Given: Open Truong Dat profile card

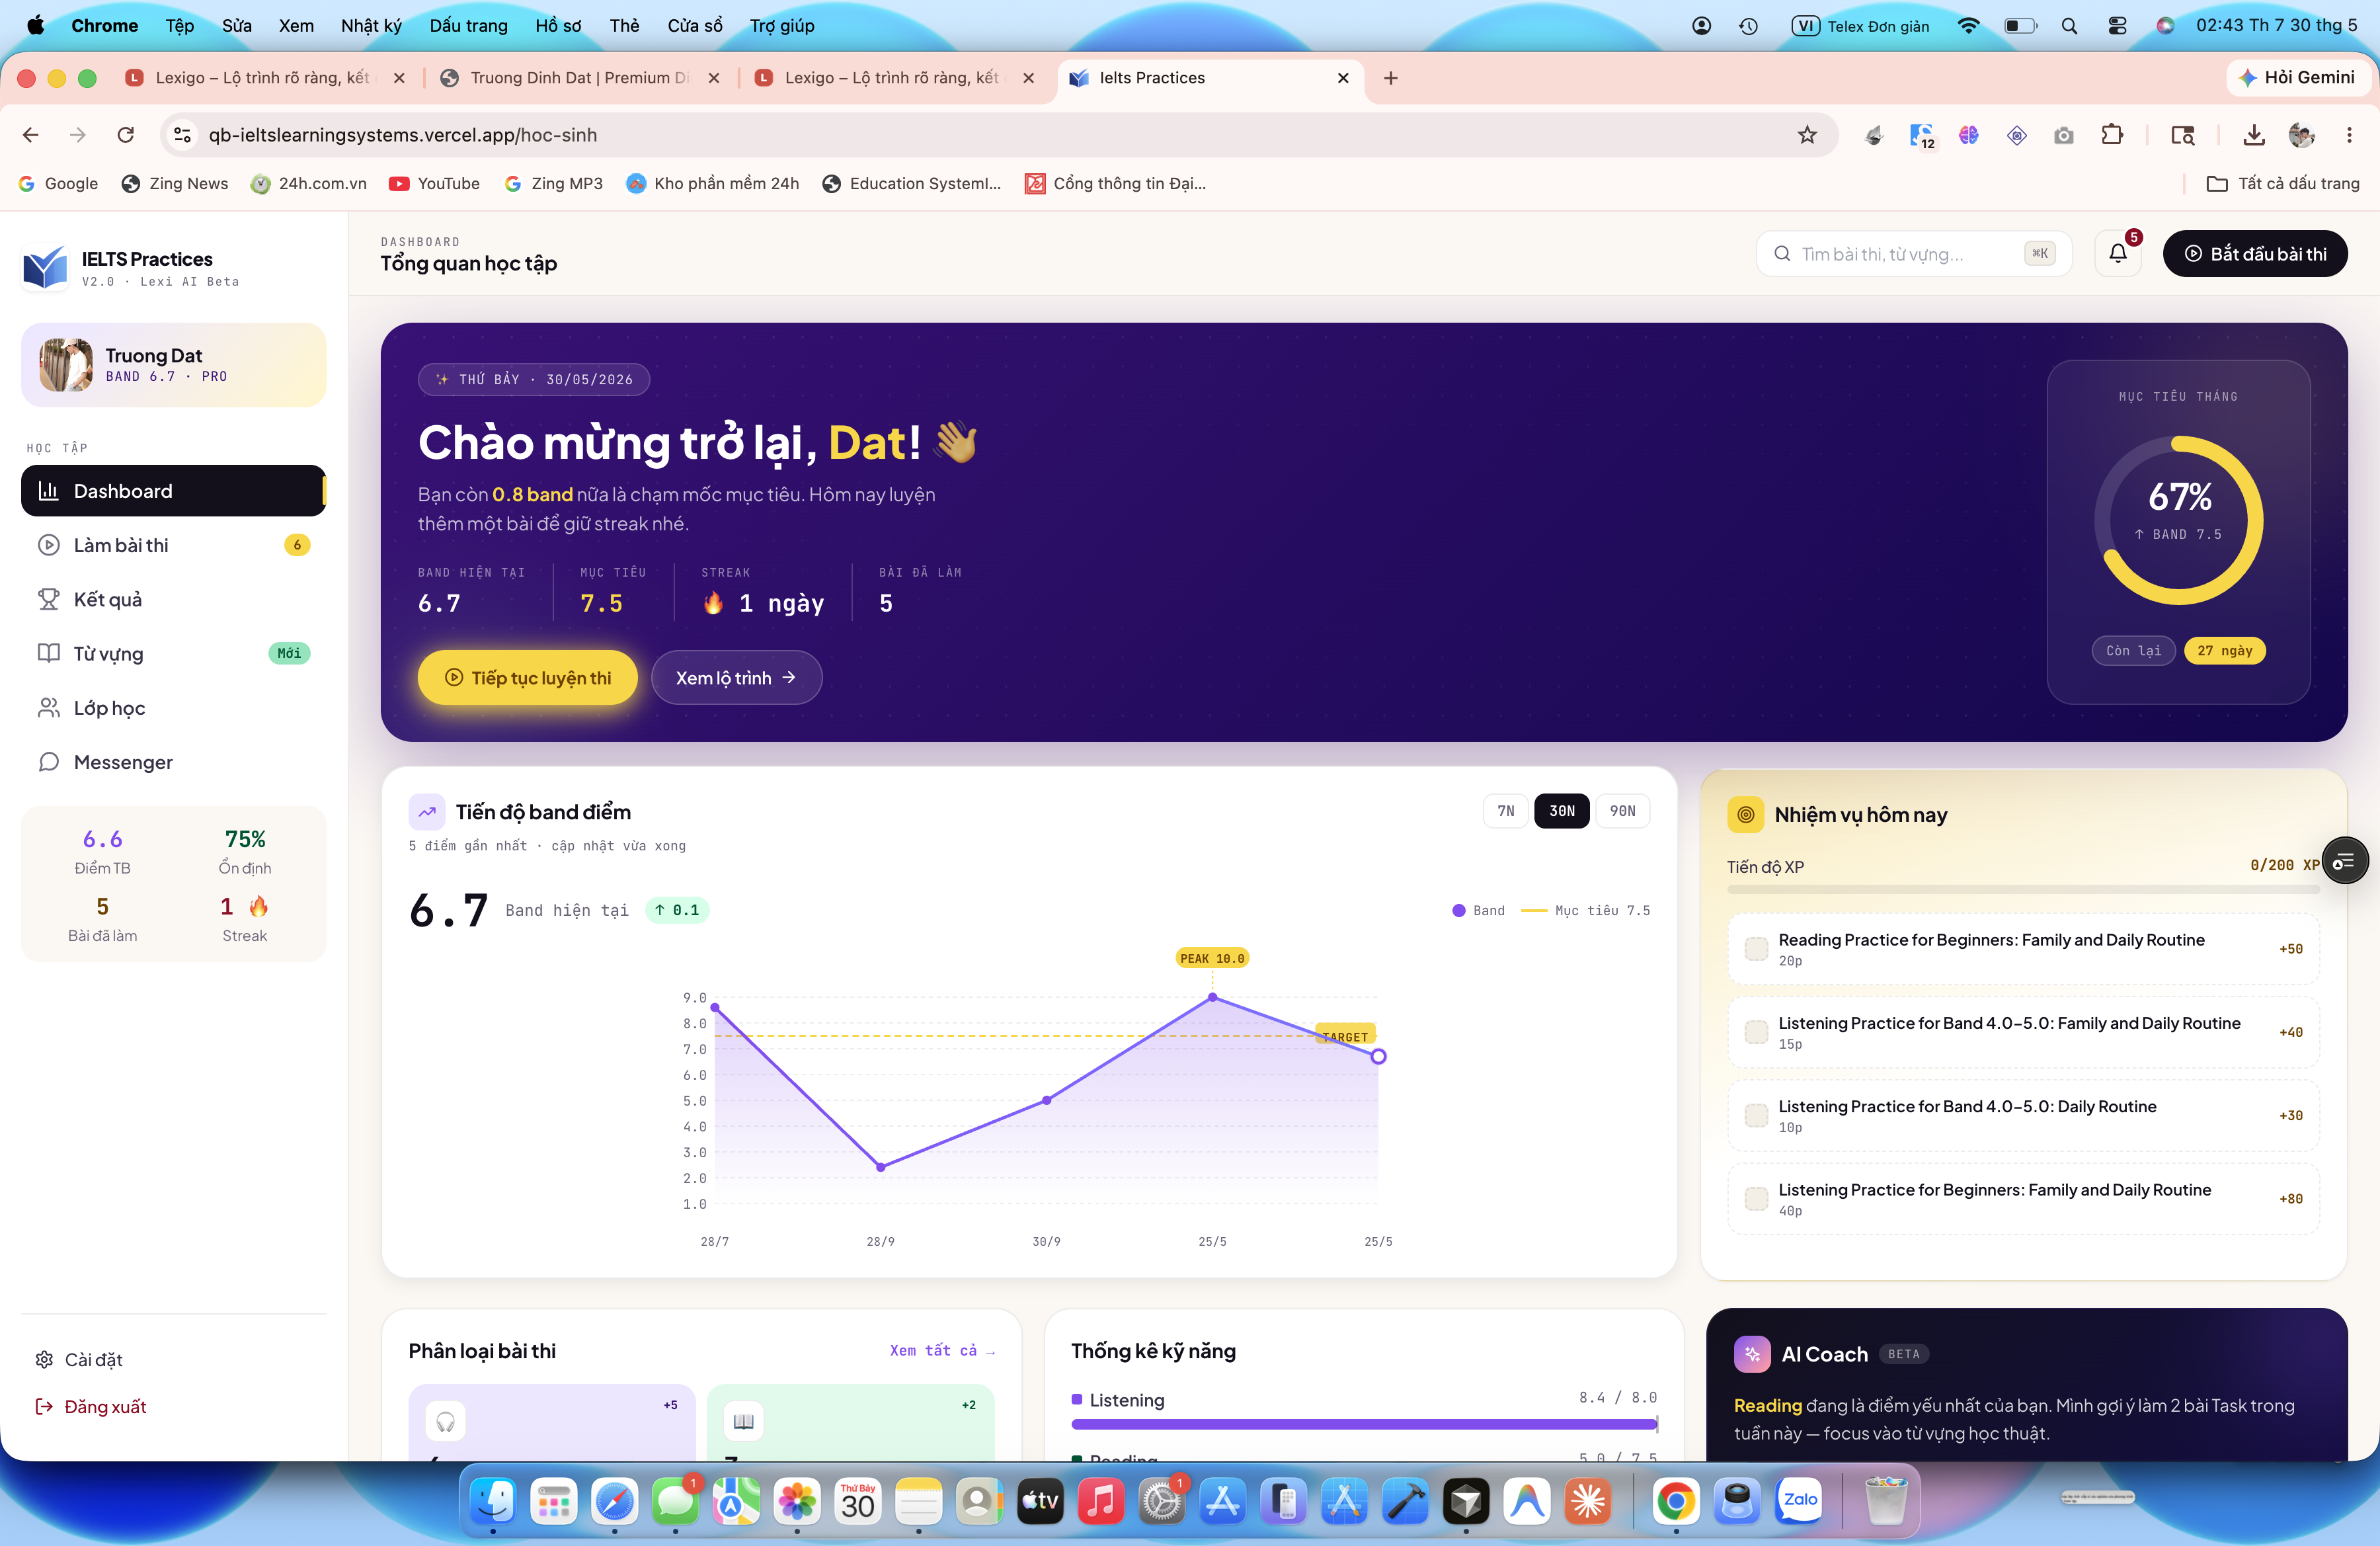Looking at the screenshot, I should coord(174,365).
